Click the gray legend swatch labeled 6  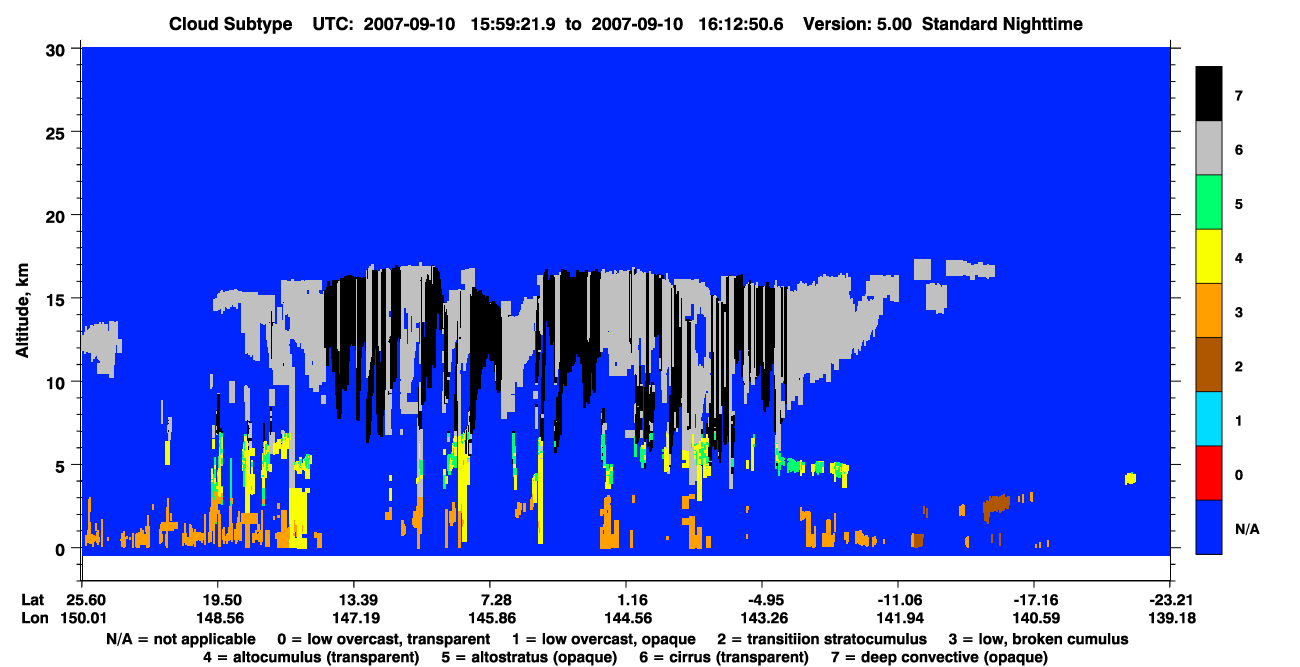(1209, 148)
